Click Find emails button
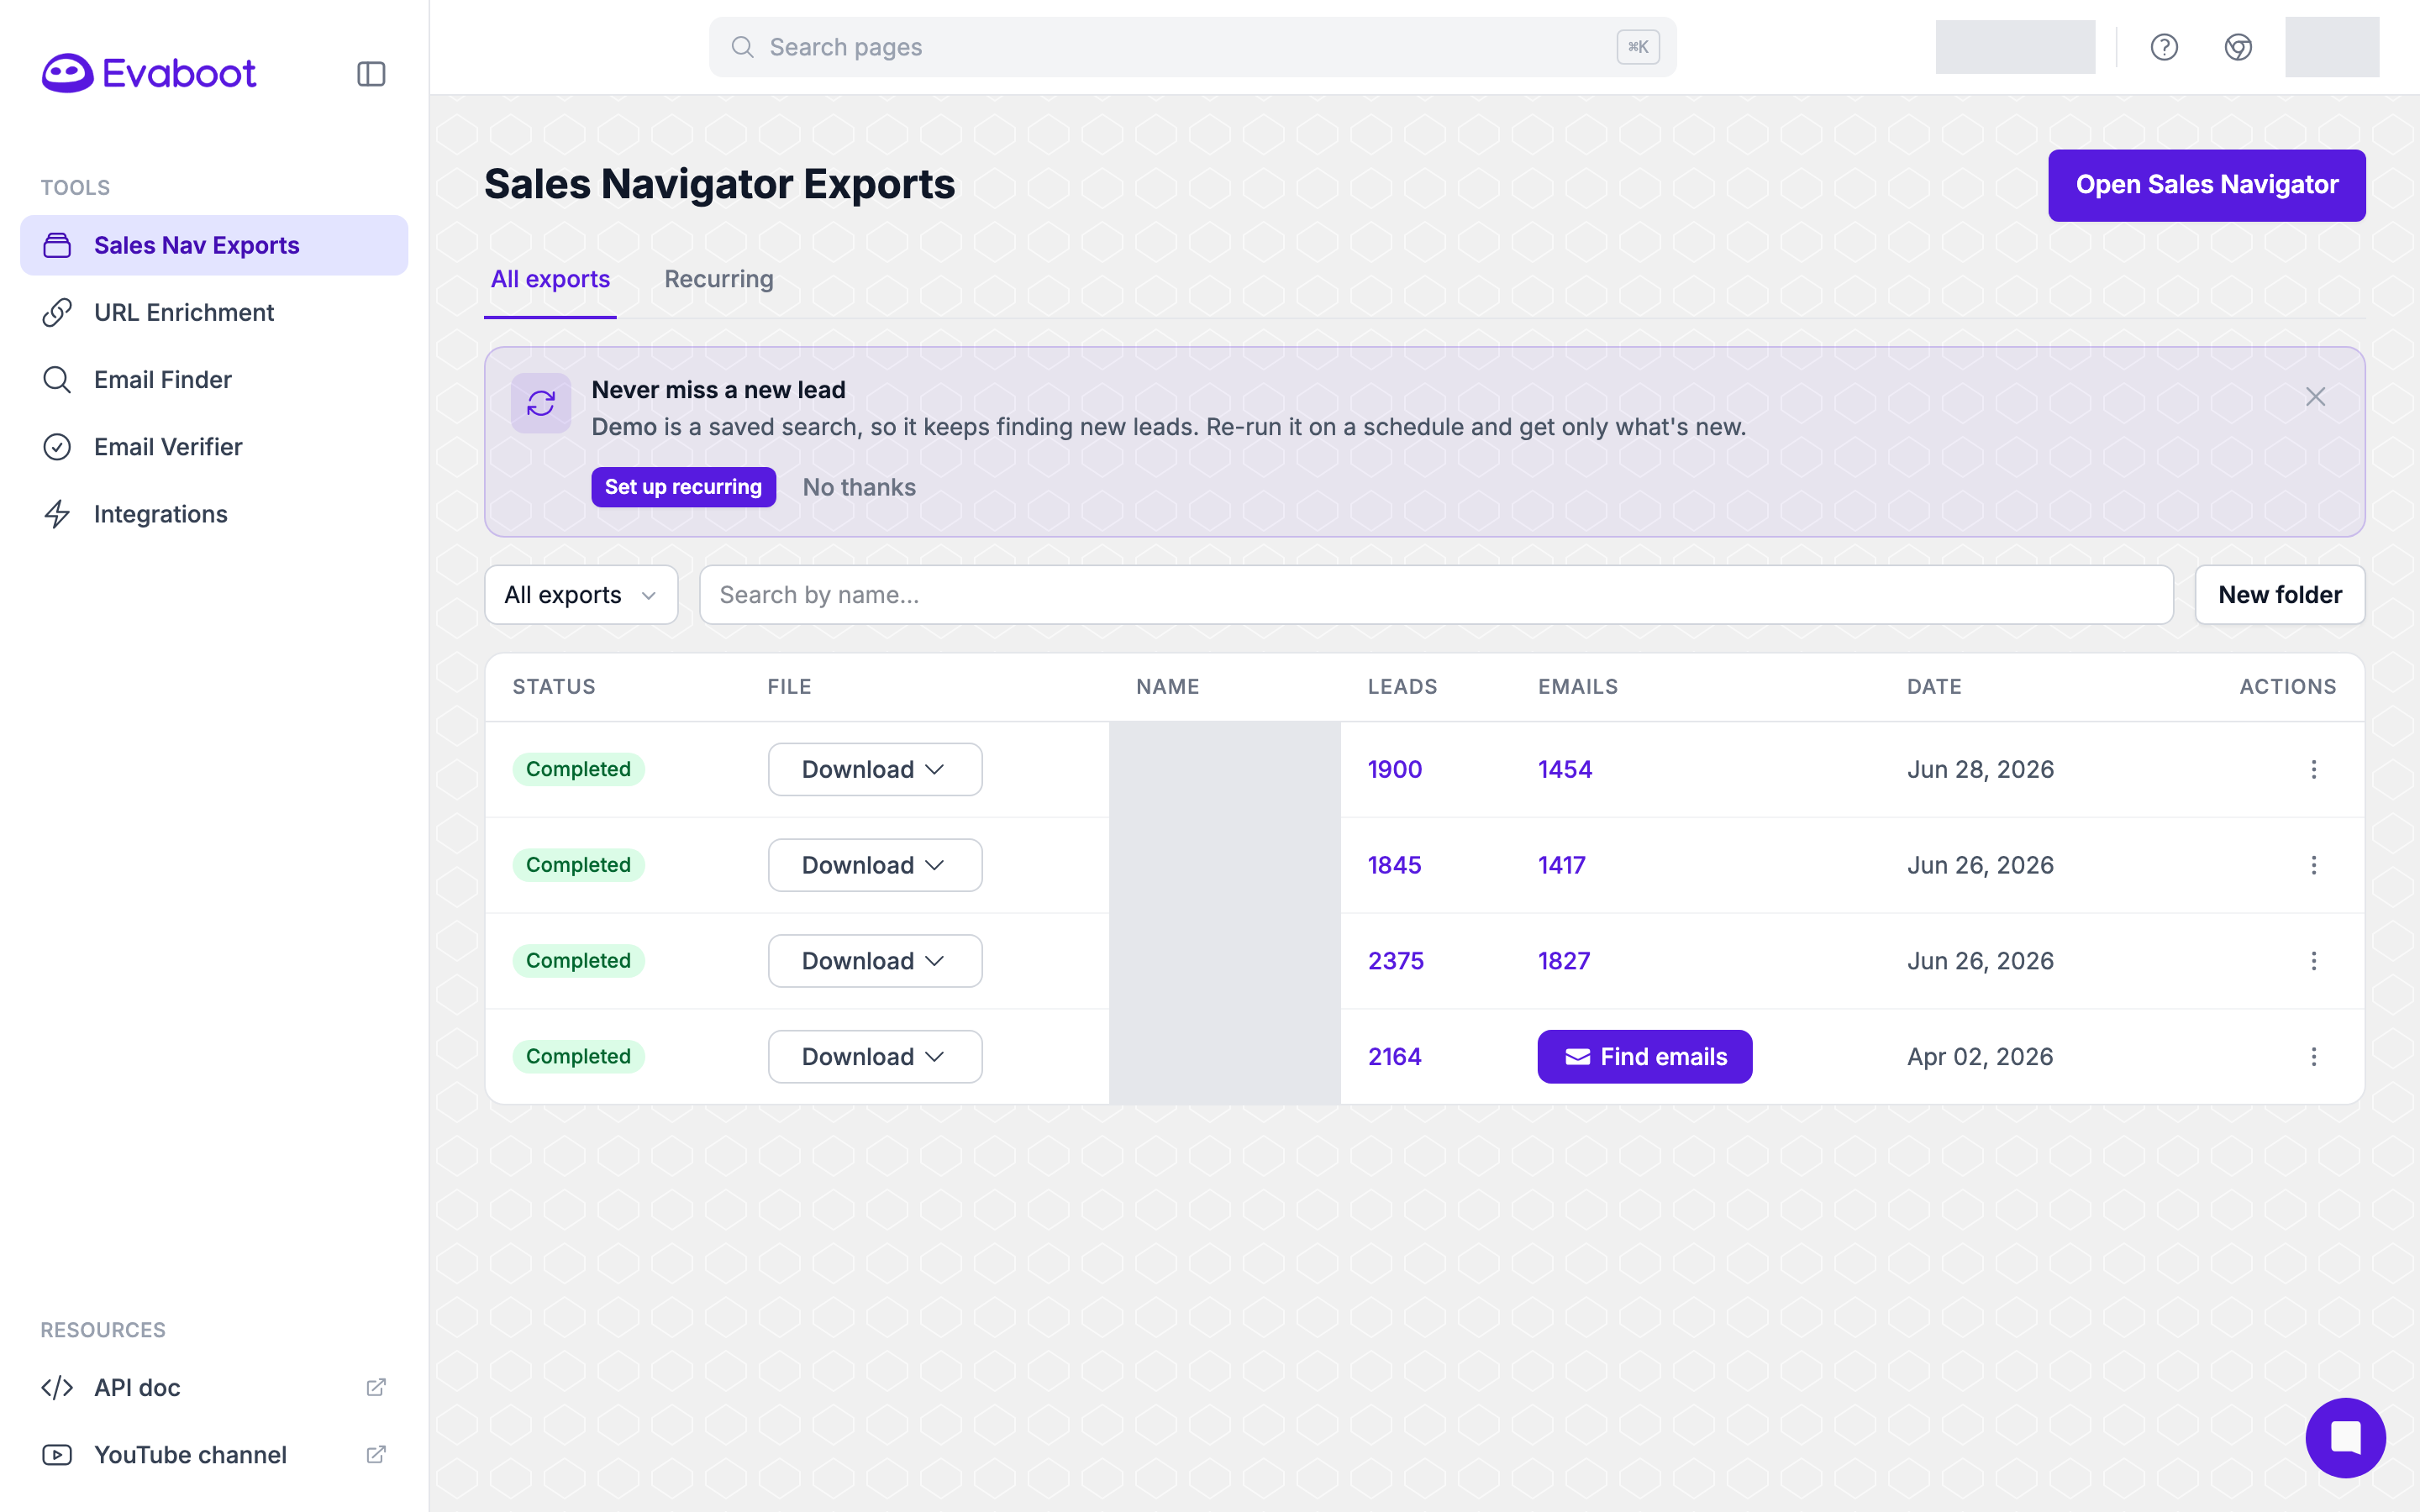 click(x=1645, y=1057)
